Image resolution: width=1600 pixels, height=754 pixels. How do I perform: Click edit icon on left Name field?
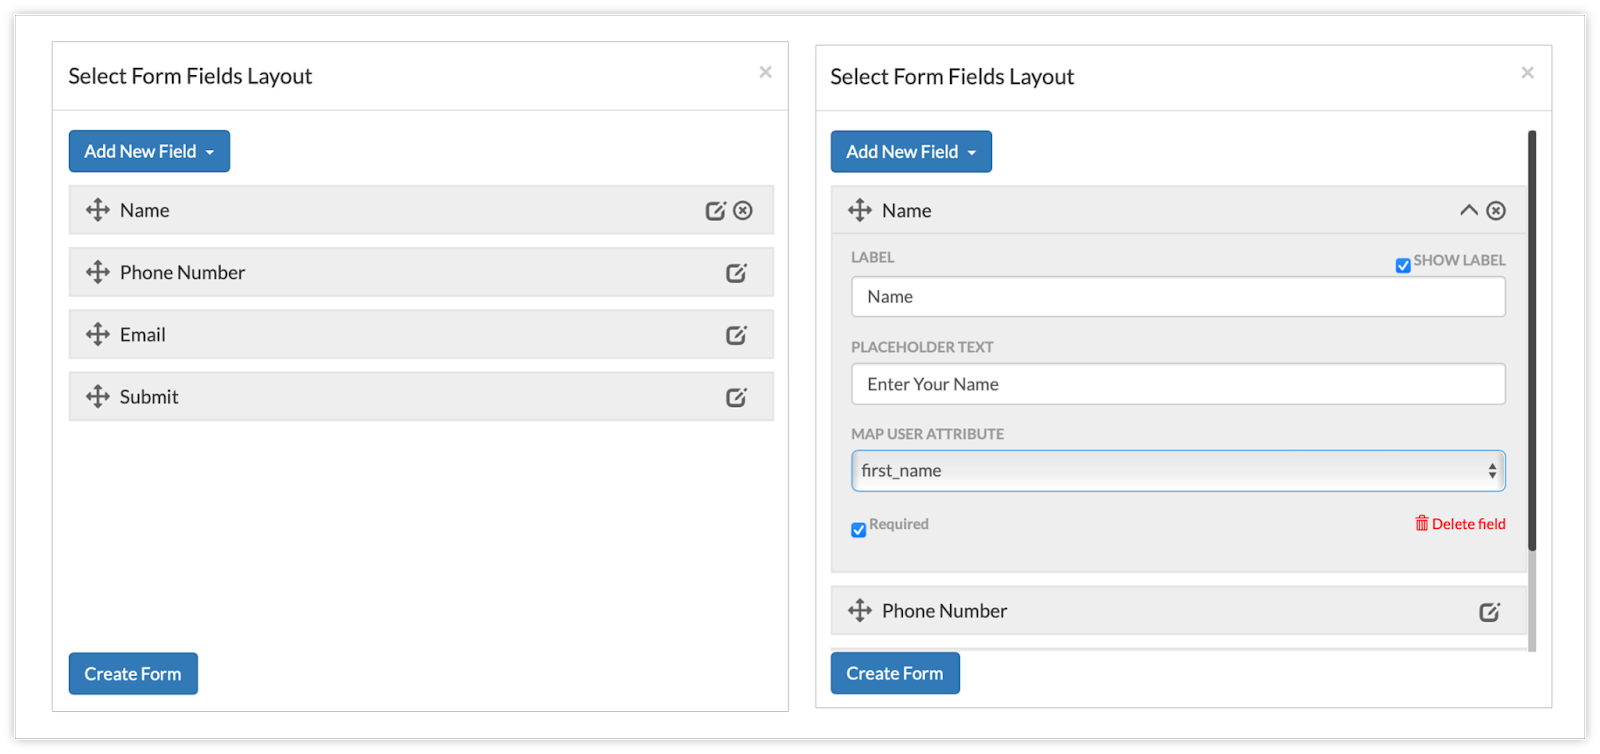tap(715, 210)
